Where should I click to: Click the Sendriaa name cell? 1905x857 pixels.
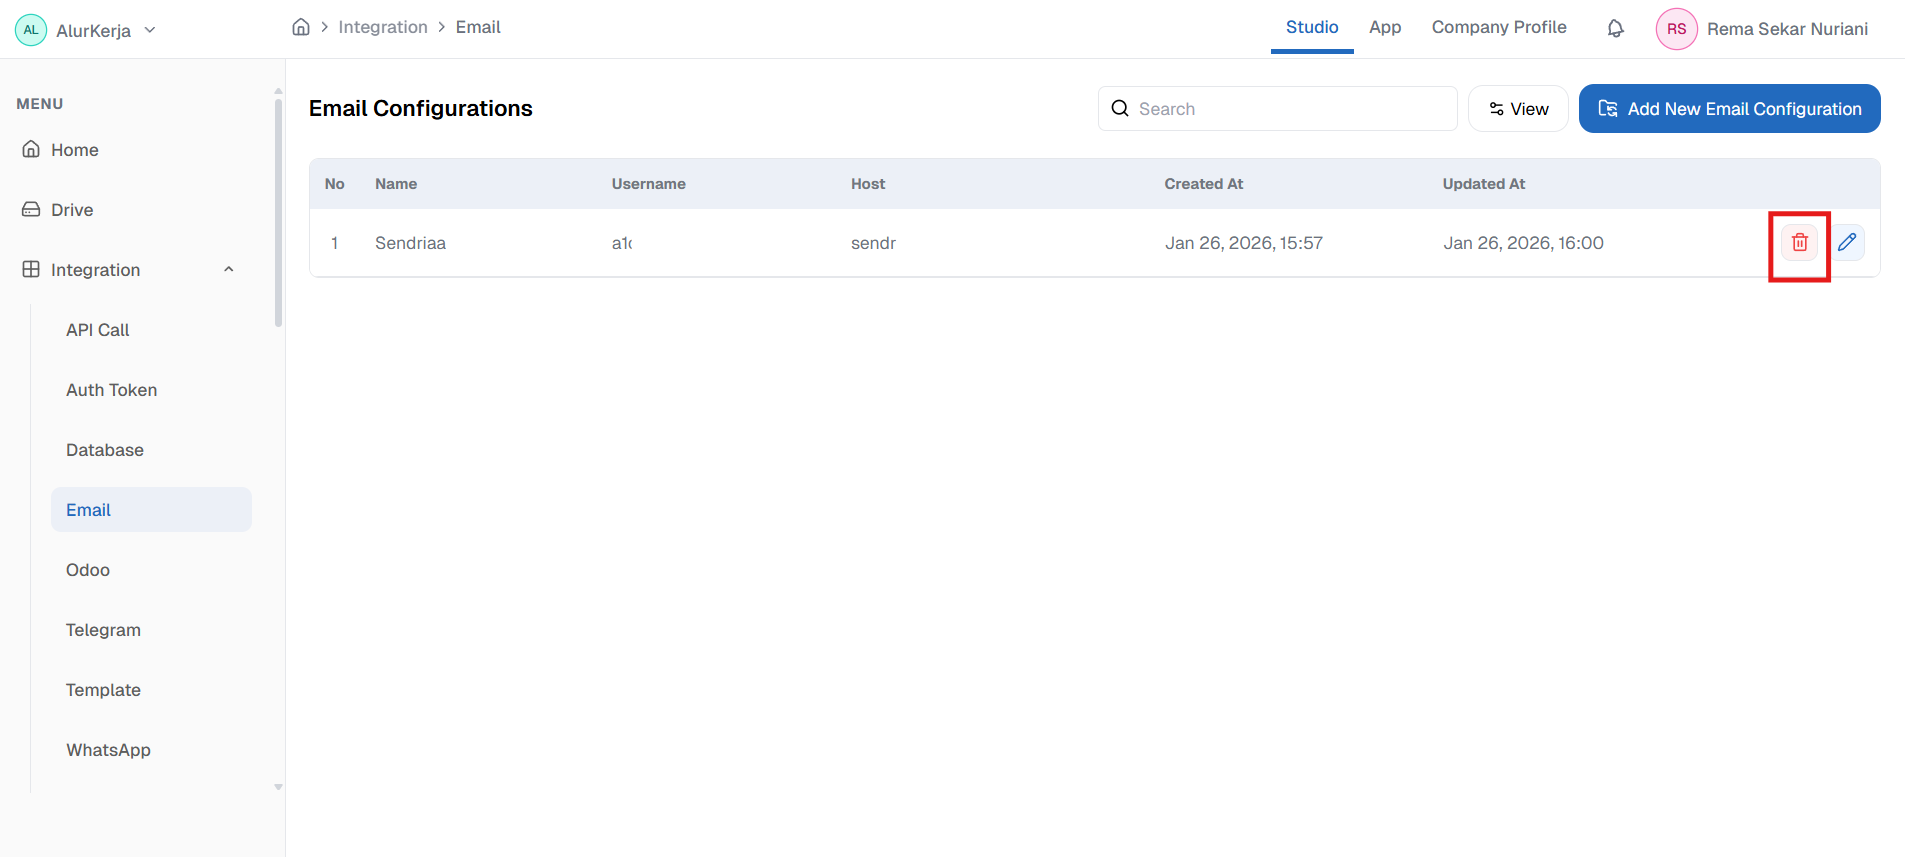(x=410, y=243)
